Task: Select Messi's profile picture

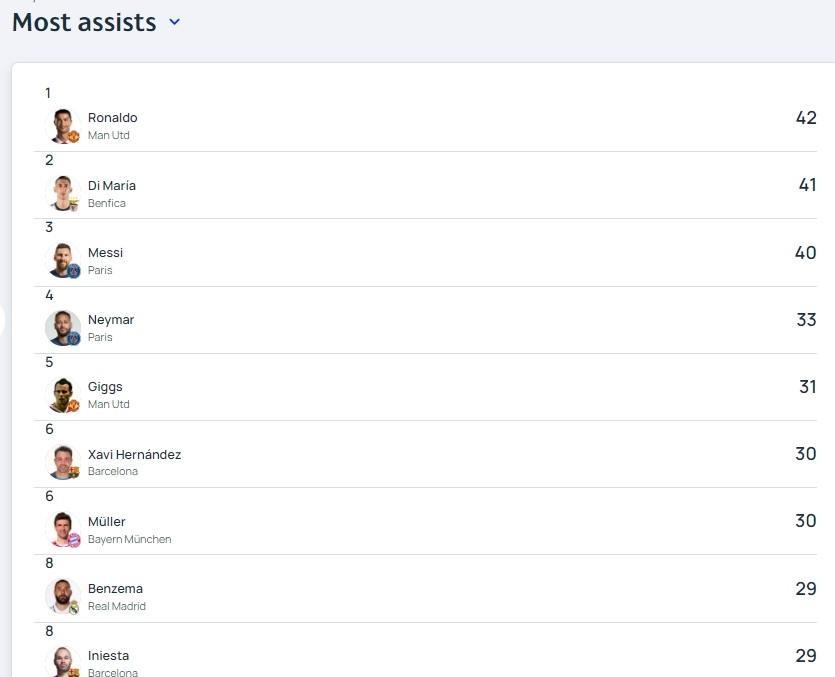Action: (63, 261)
